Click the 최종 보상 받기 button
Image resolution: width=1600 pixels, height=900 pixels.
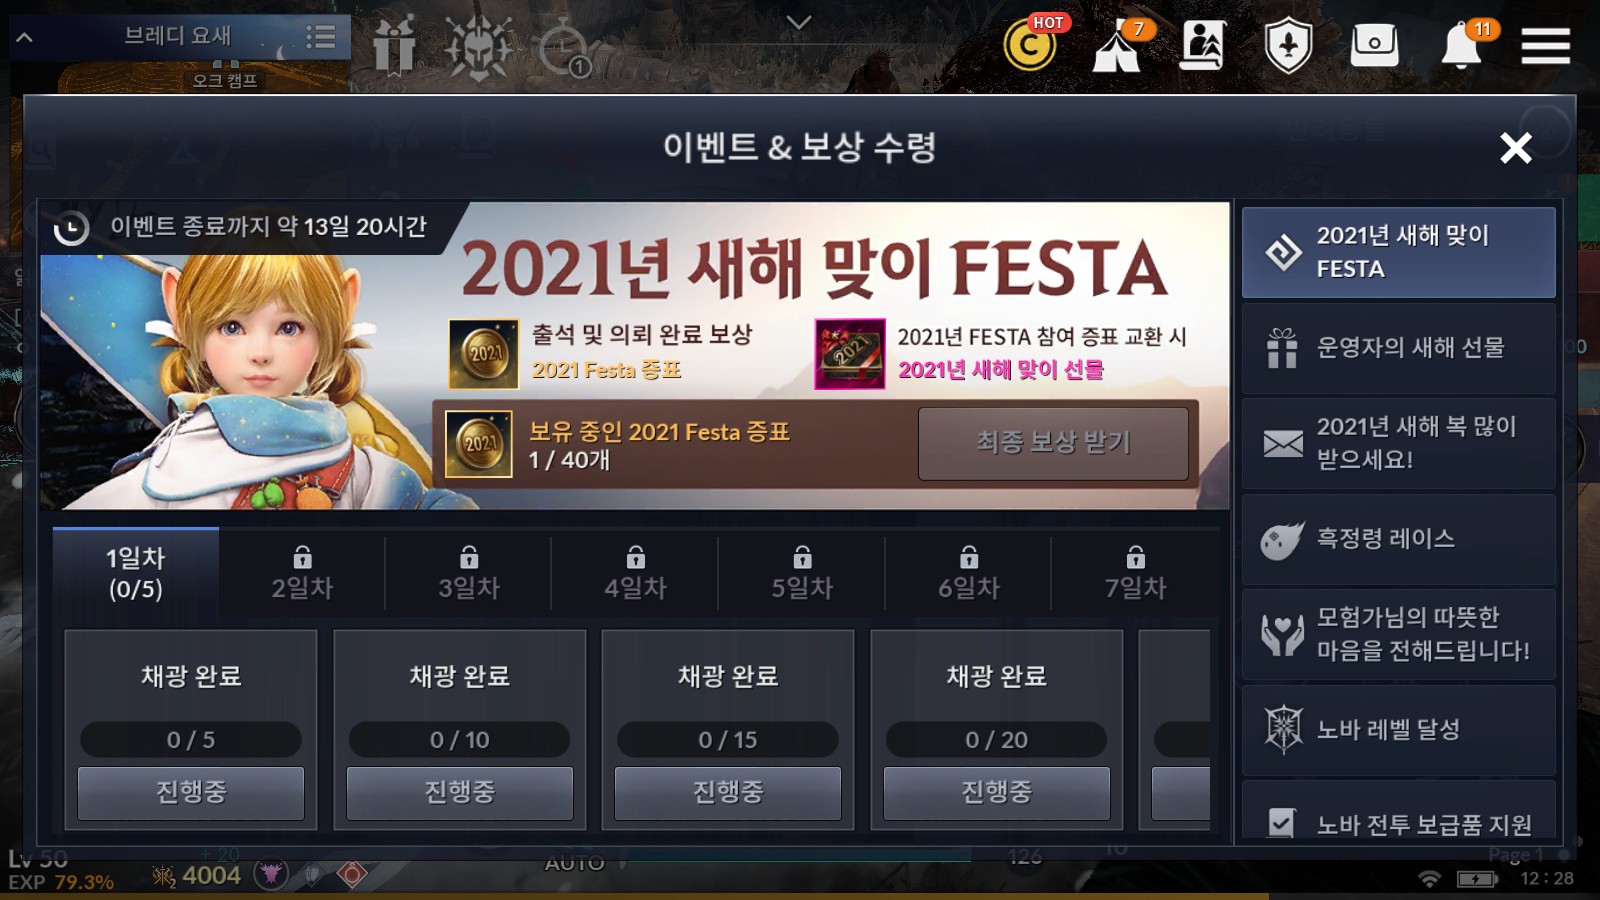coord(1053,443)
